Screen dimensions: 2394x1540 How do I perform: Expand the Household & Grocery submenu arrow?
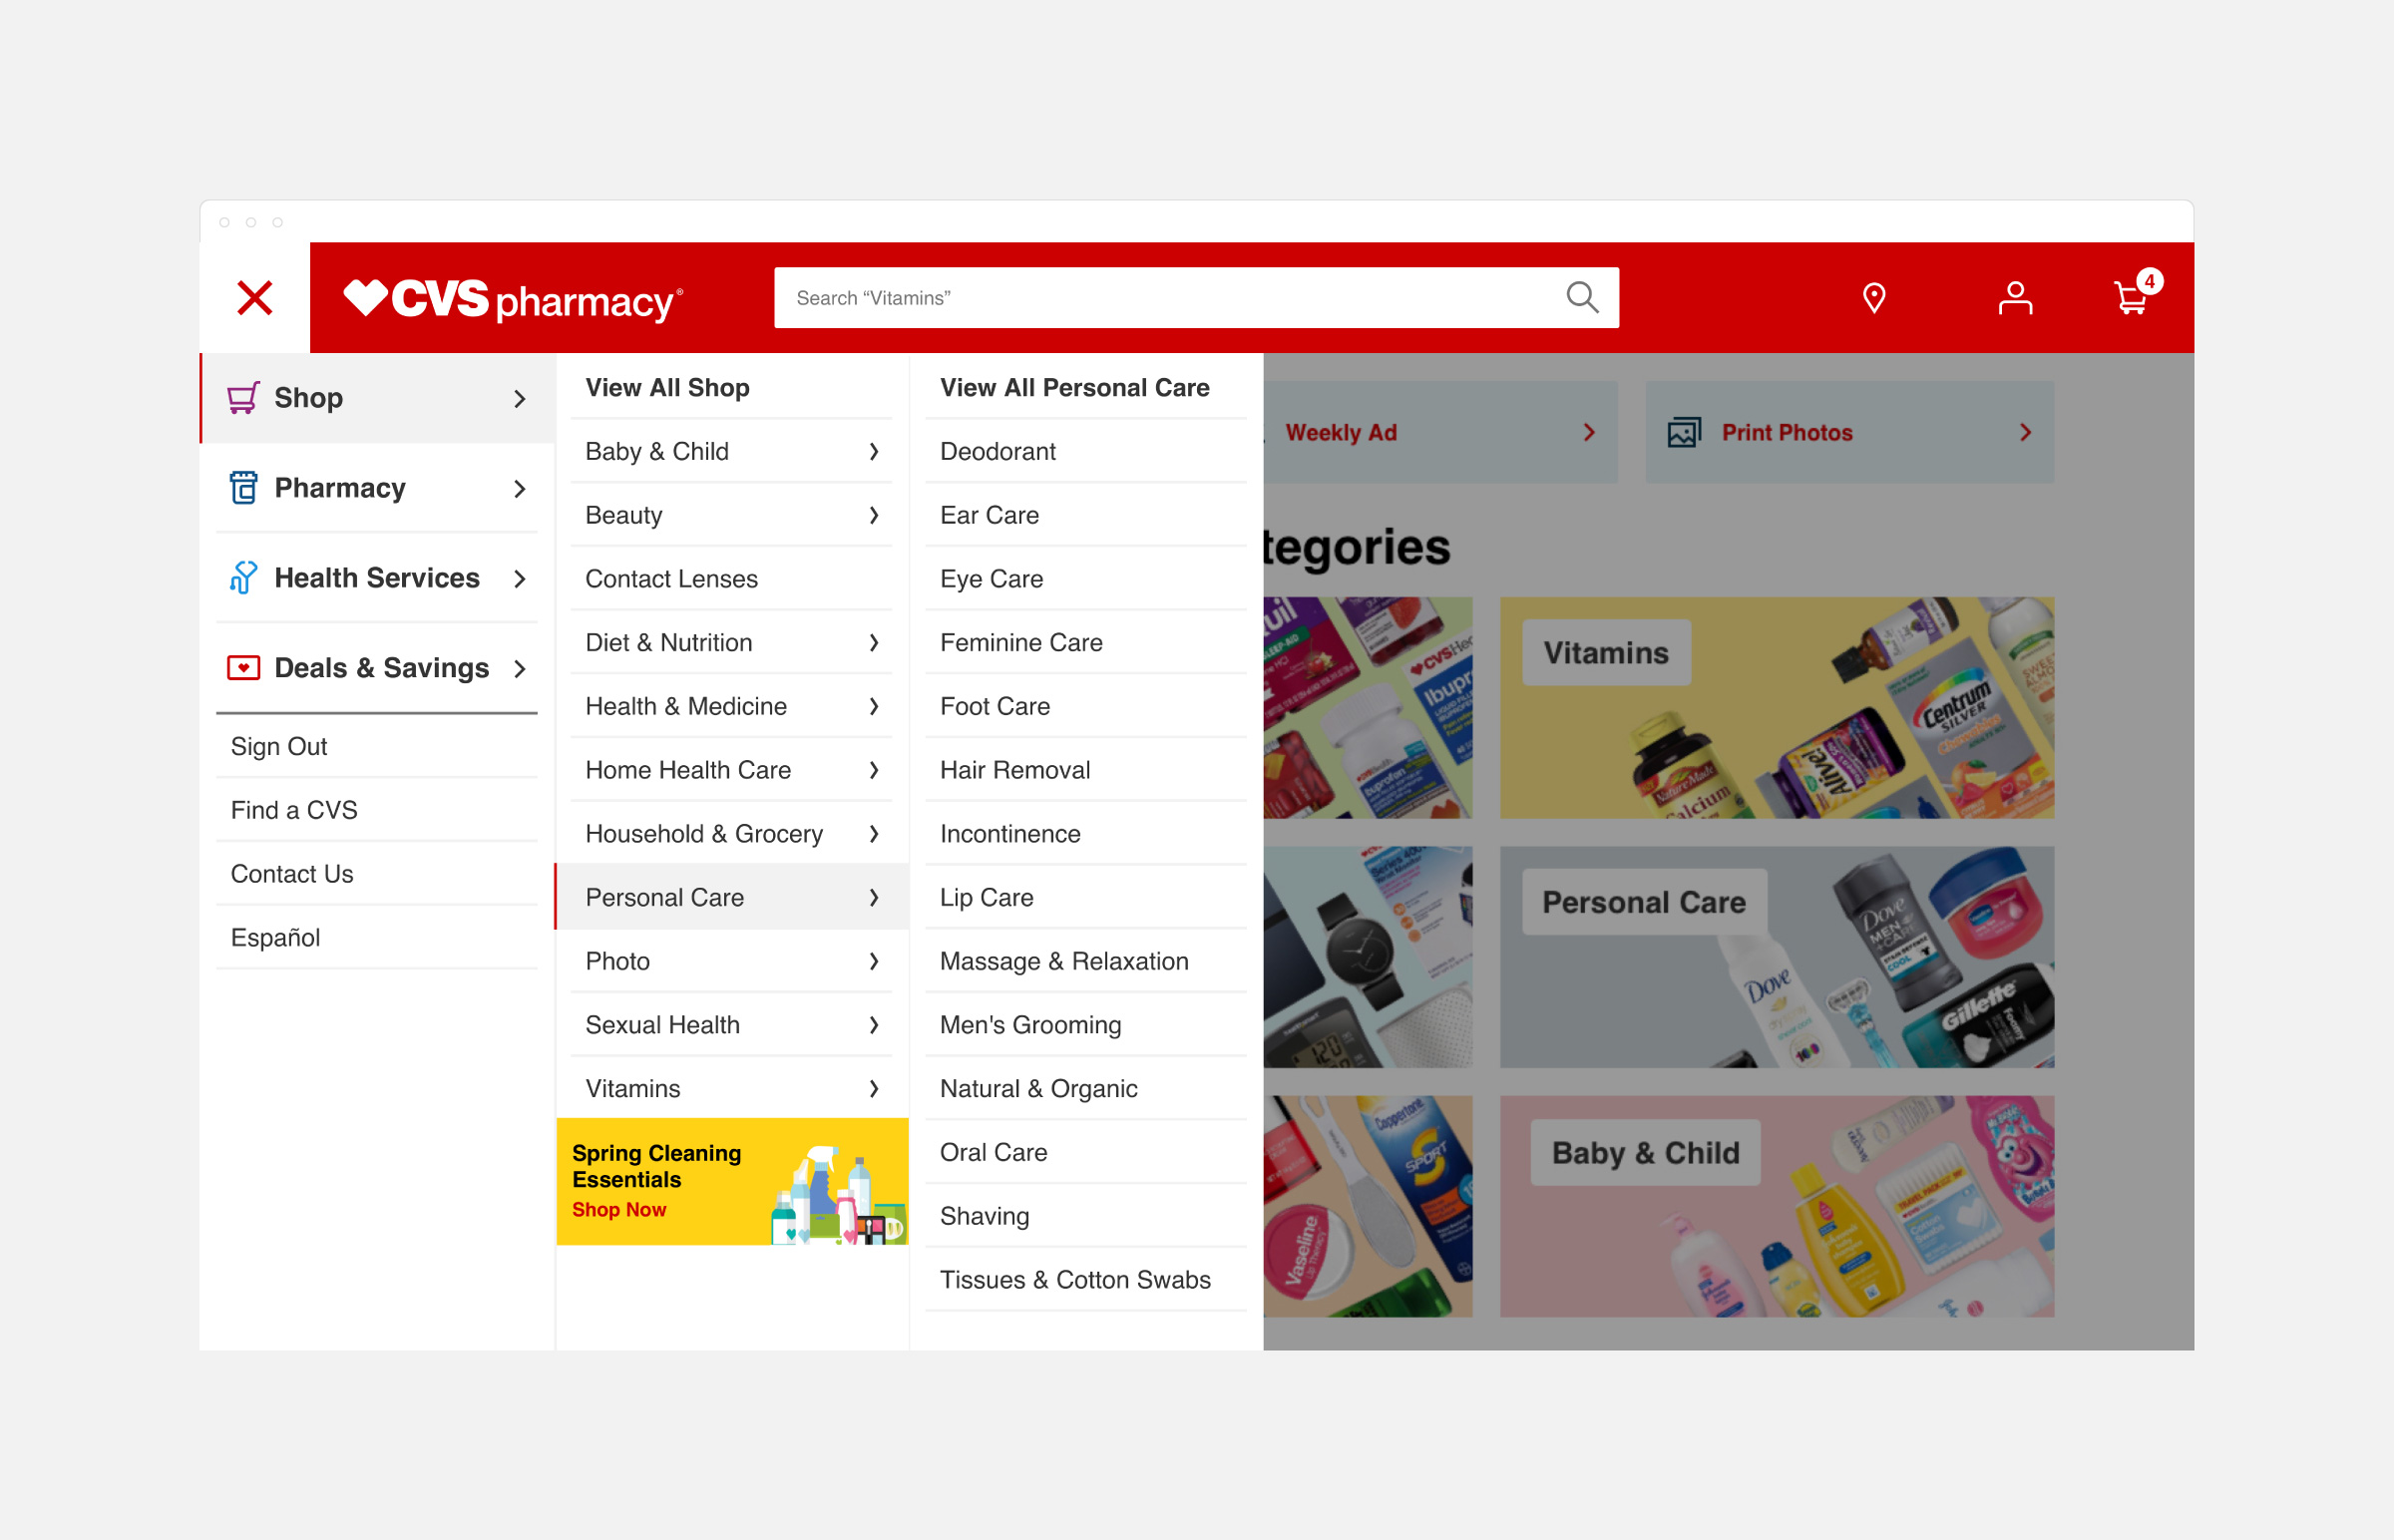coord(873,834)
